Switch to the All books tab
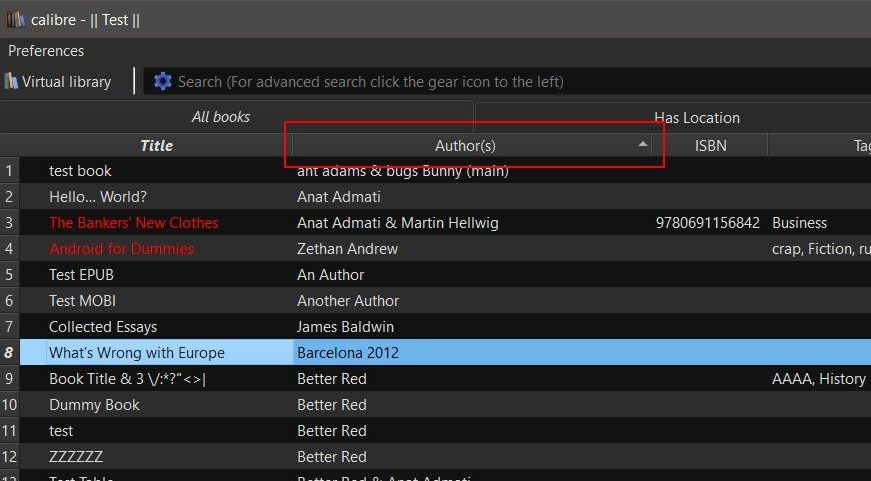 (221, 117)
